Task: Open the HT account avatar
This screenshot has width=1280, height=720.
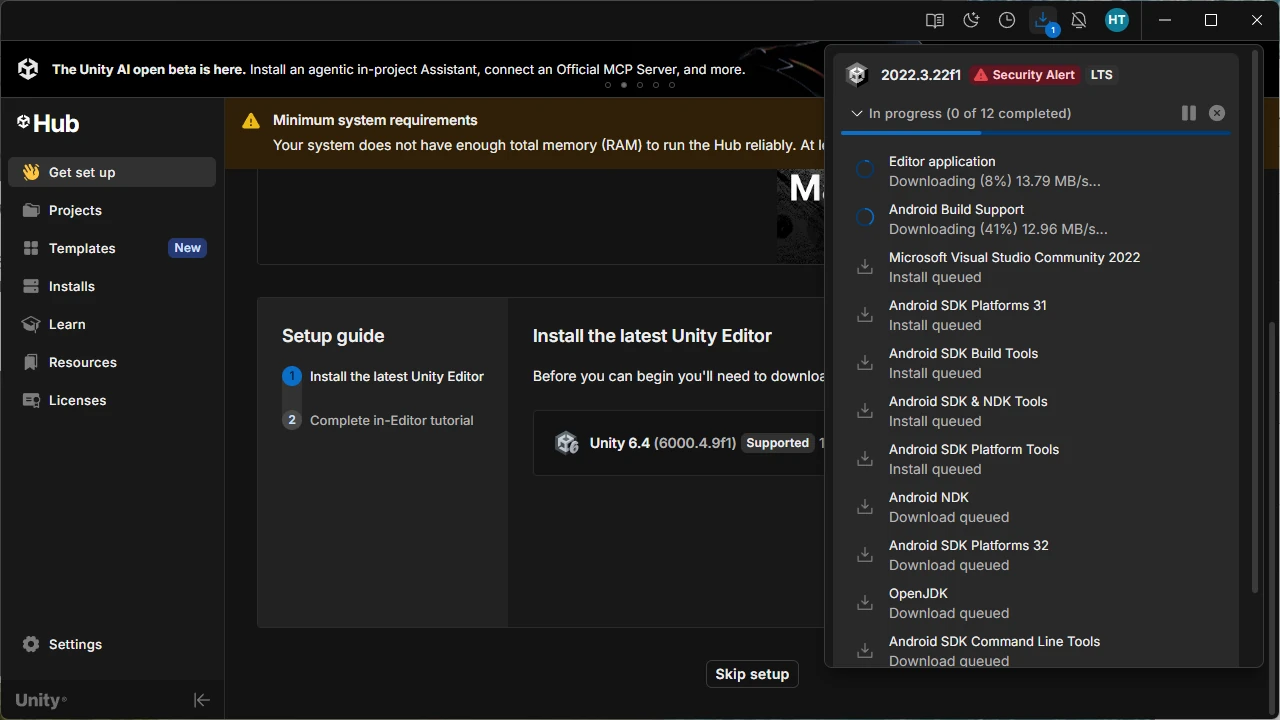Action: (x=1117, y=20)
